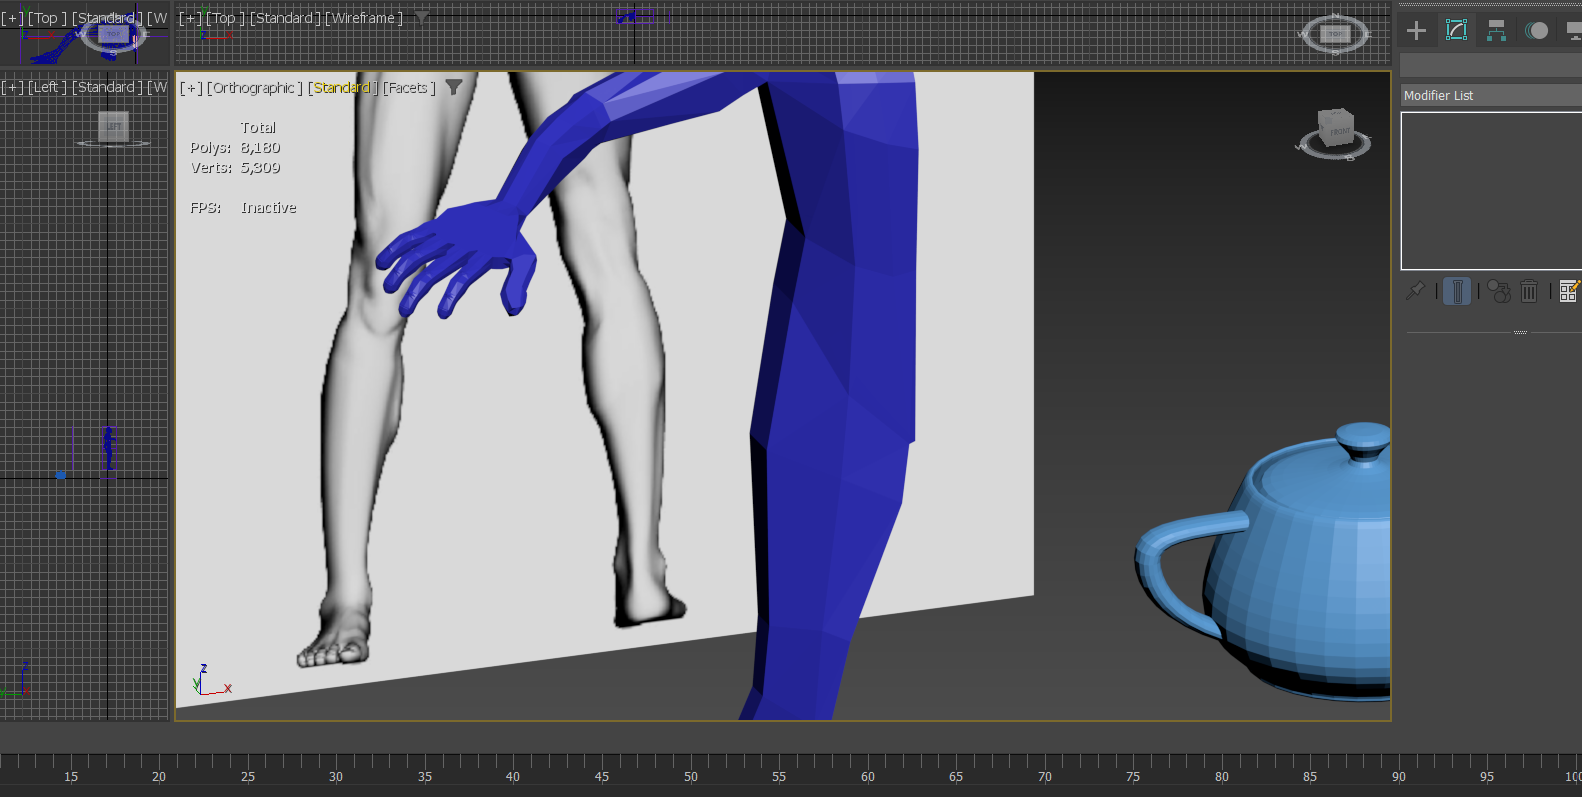Viewport: 1582px width, 797px height.
Task: Open the [Standard] label in the Left viewport
Action: pyautogui.click(x=107, y=87)
